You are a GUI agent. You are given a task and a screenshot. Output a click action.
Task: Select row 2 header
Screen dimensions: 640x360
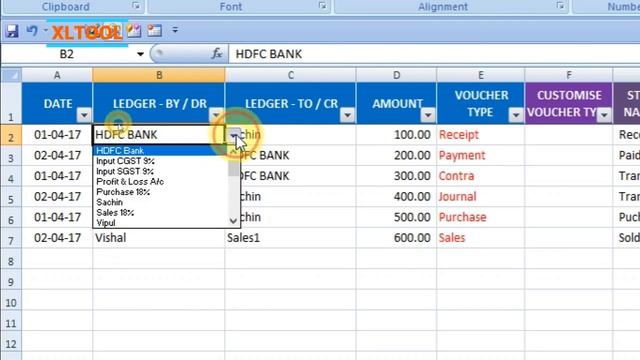[11, 135]
